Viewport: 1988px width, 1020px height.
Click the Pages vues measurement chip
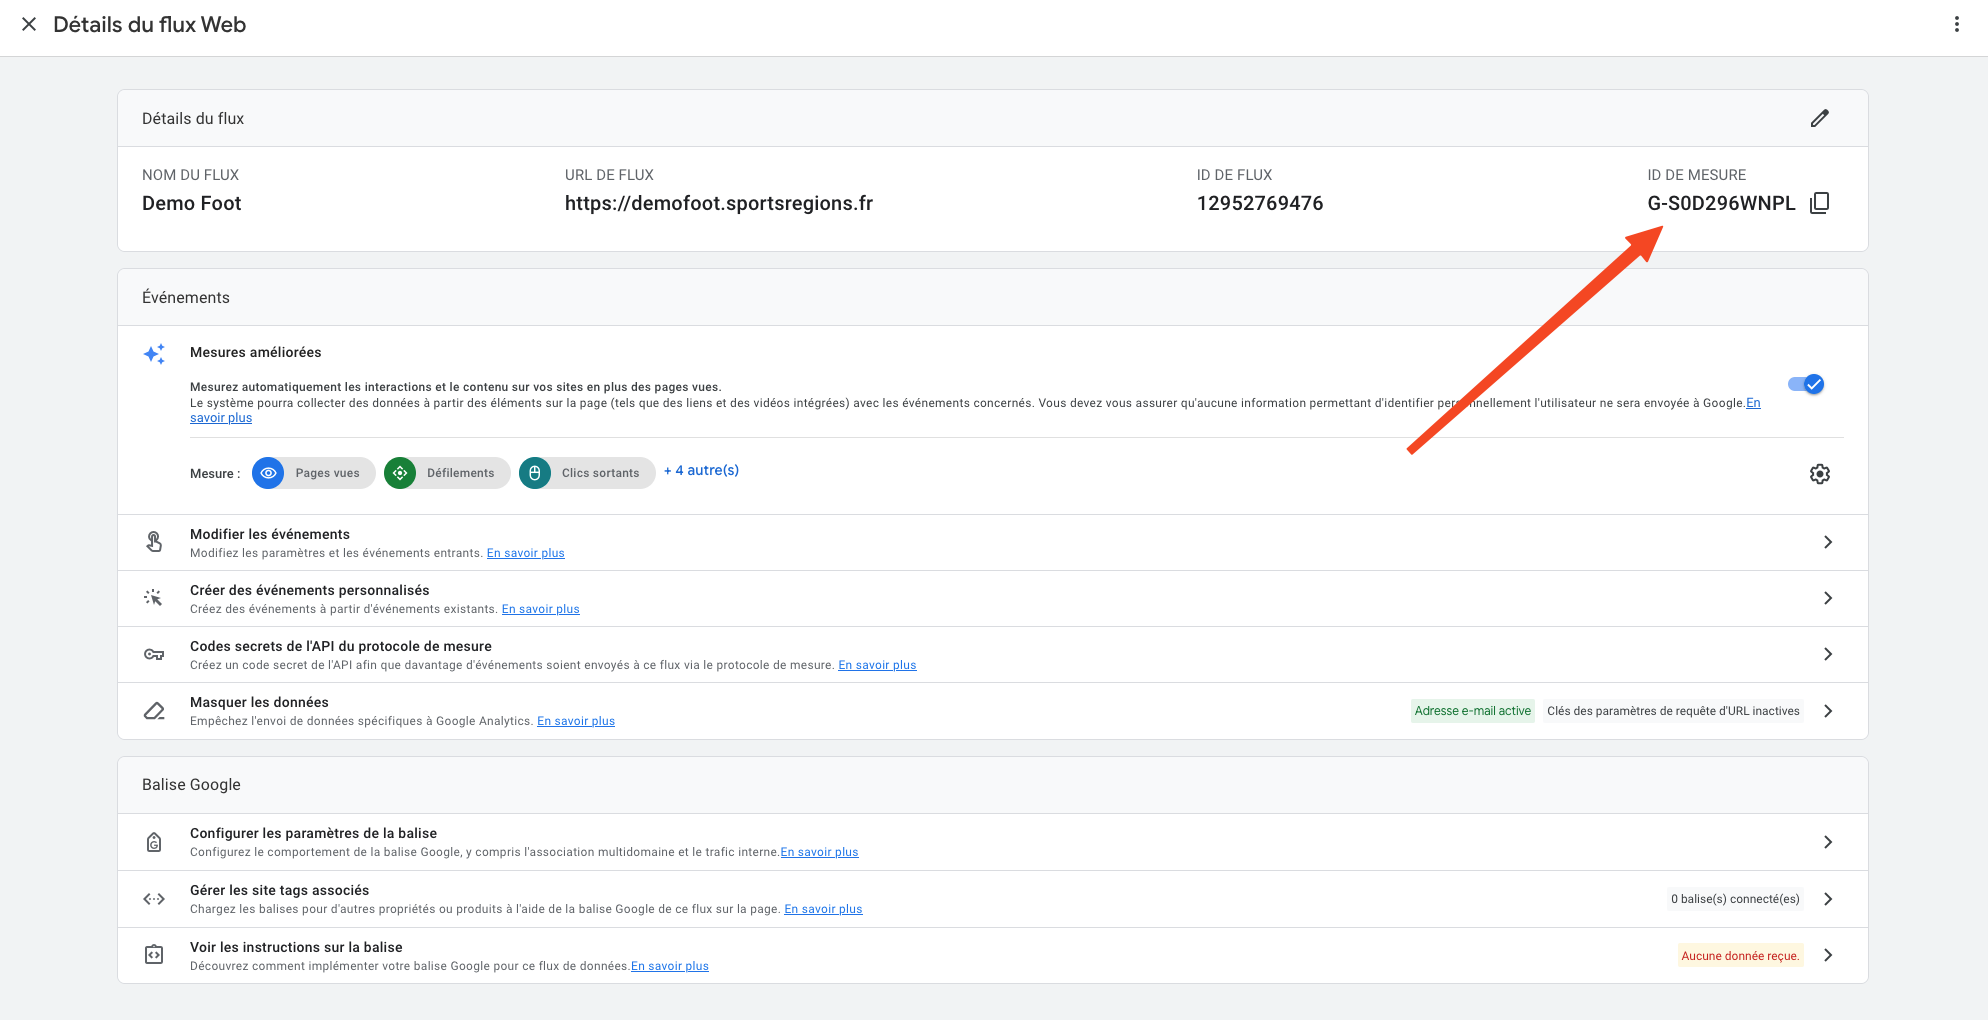pyautogui.click(x=314, y=473)
